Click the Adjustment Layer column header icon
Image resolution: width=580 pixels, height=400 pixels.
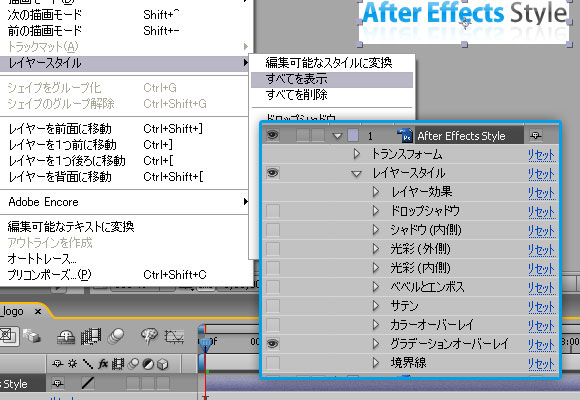click(148, 364)
